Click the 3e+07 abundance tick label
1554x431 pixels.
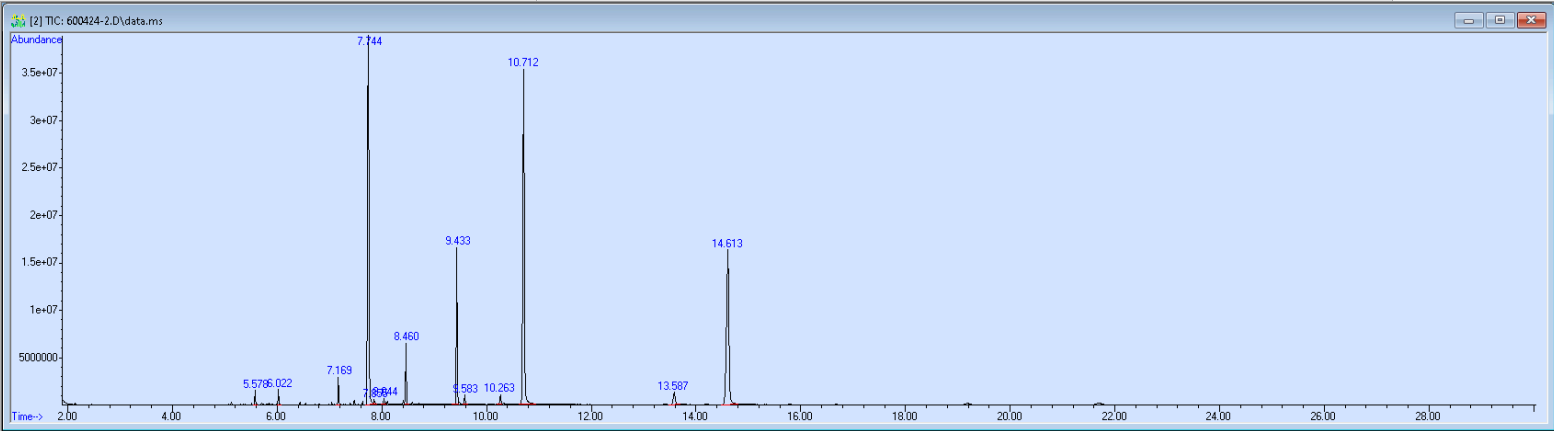click(x=46, y=120)
